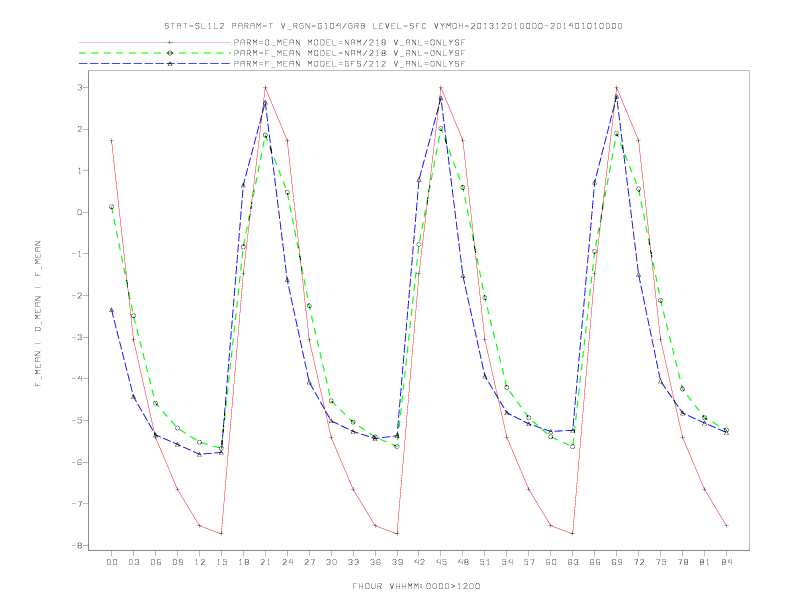792x612 pixels.
Task: Click y-axis tick label 3
Action: 80,88
